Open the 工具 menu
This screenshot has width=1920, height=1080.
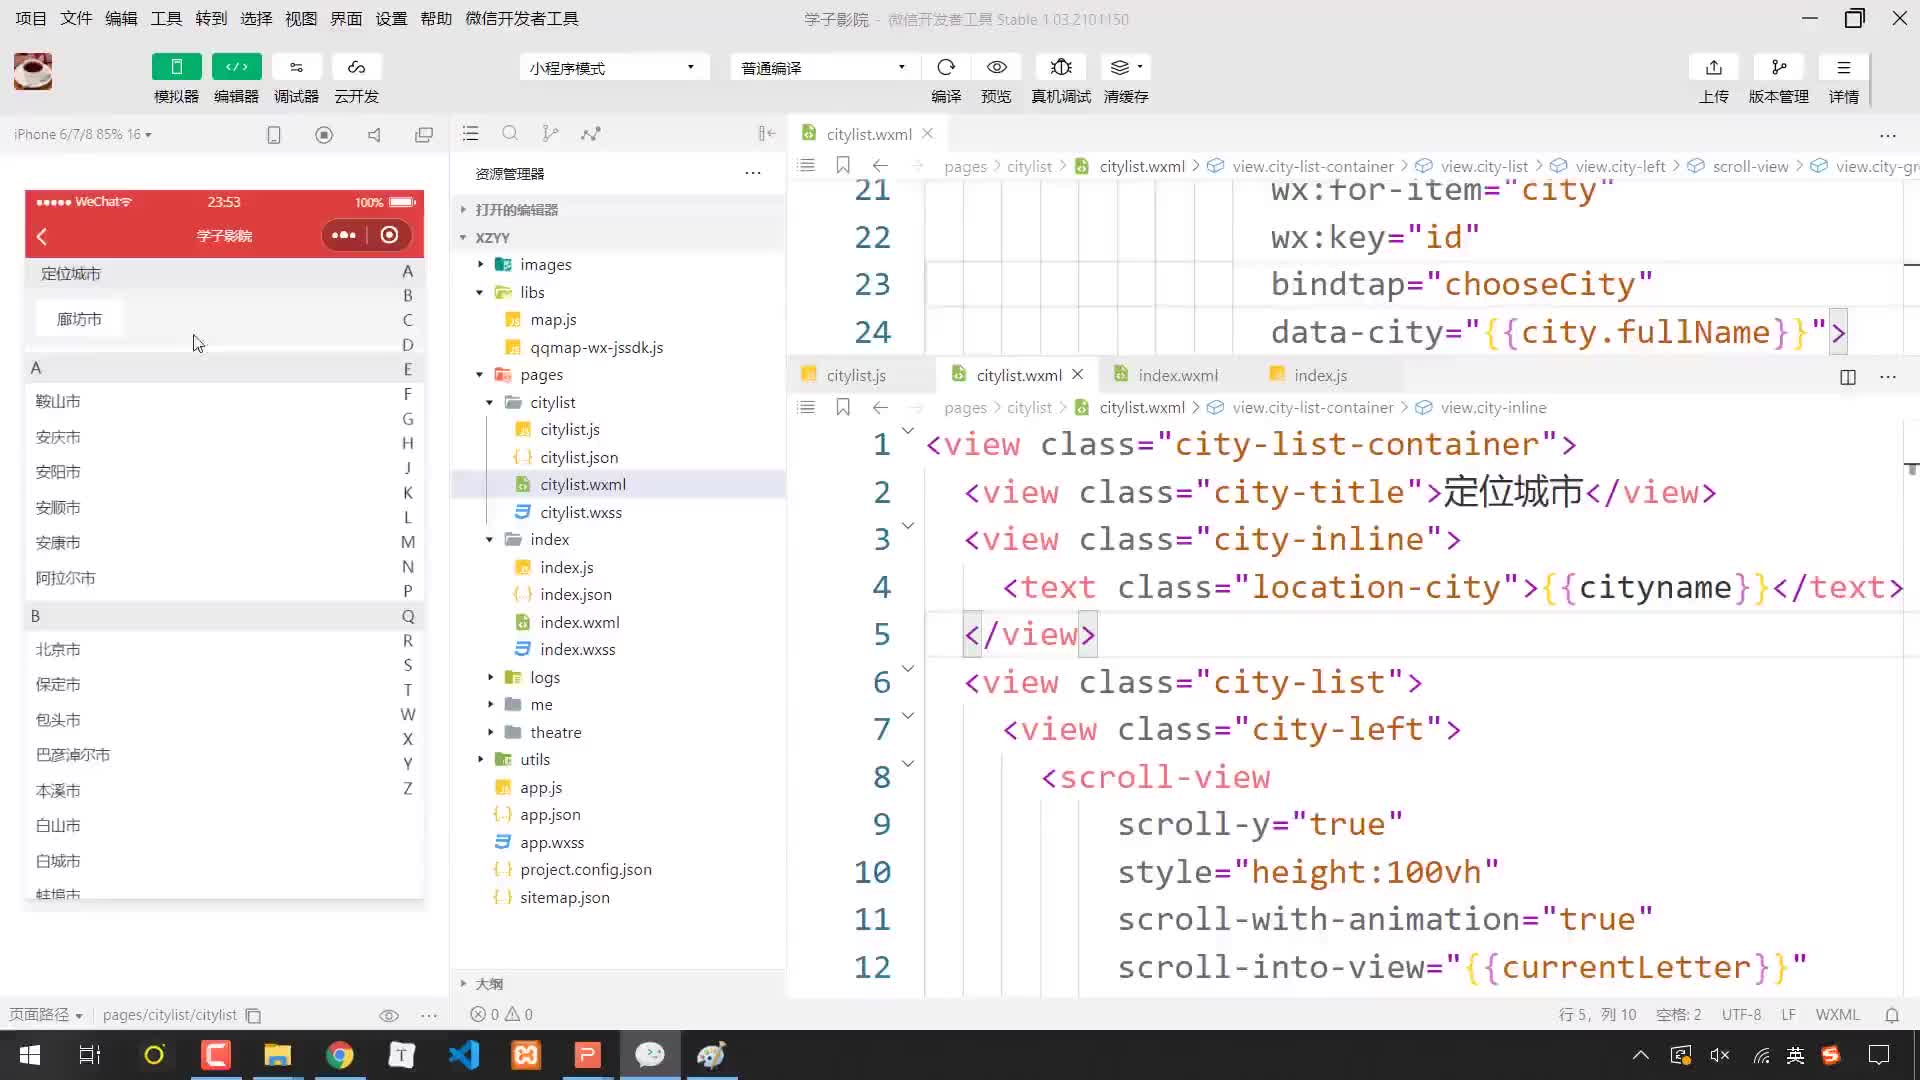166,18
